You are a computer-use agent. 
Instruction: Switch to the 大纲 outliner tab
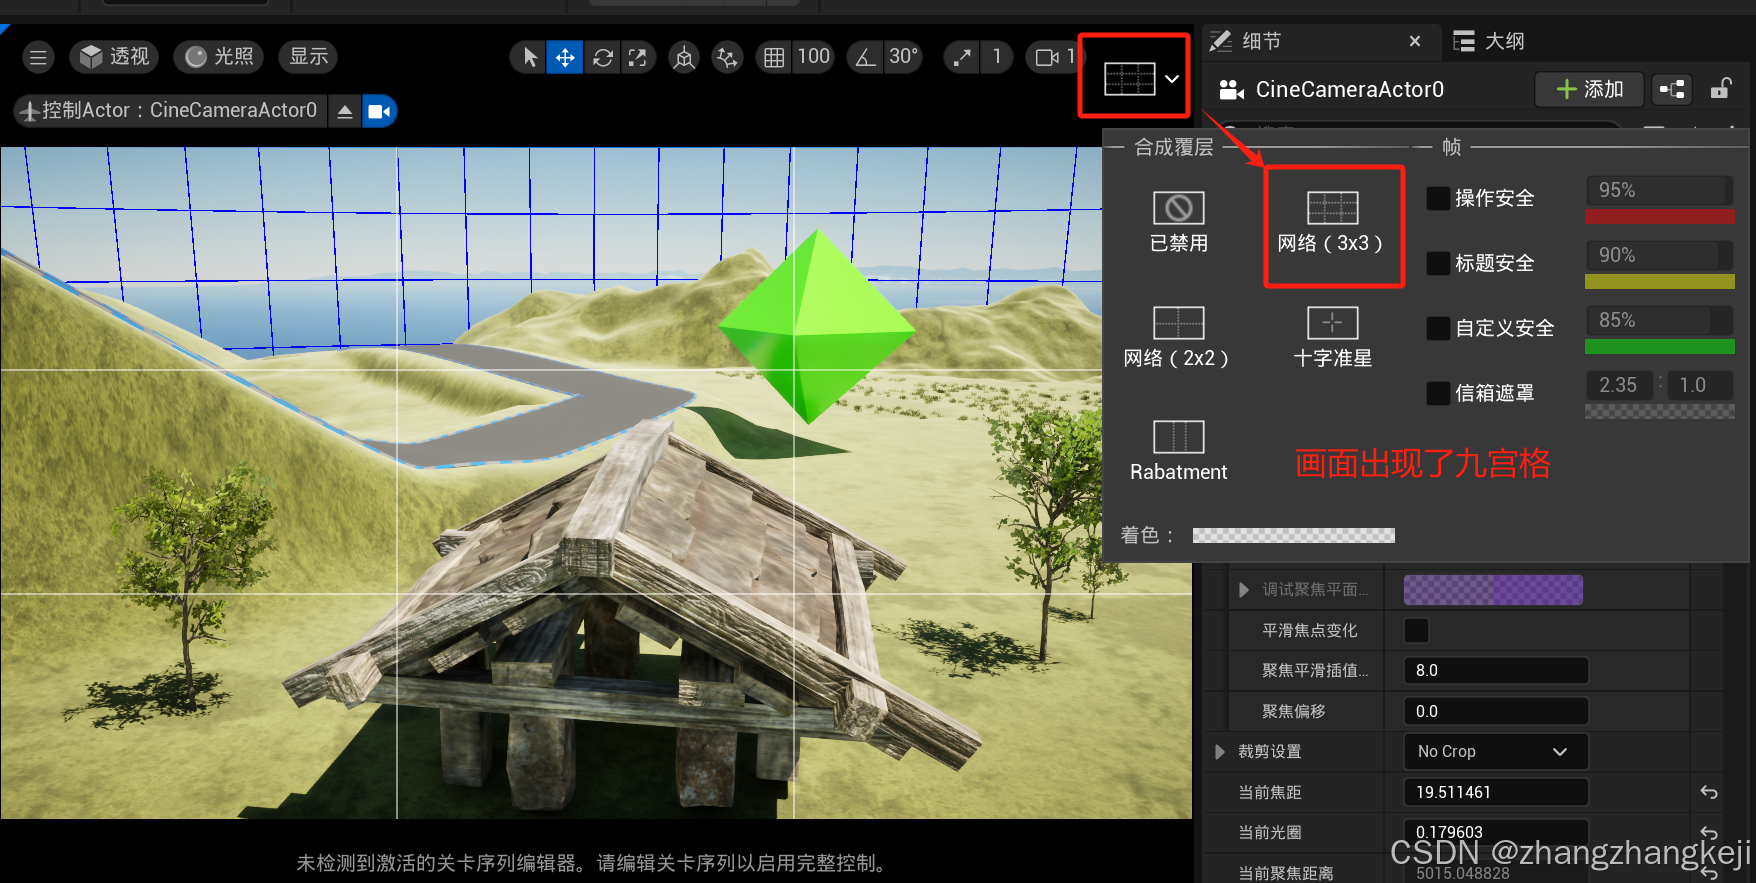point(1490,41)
